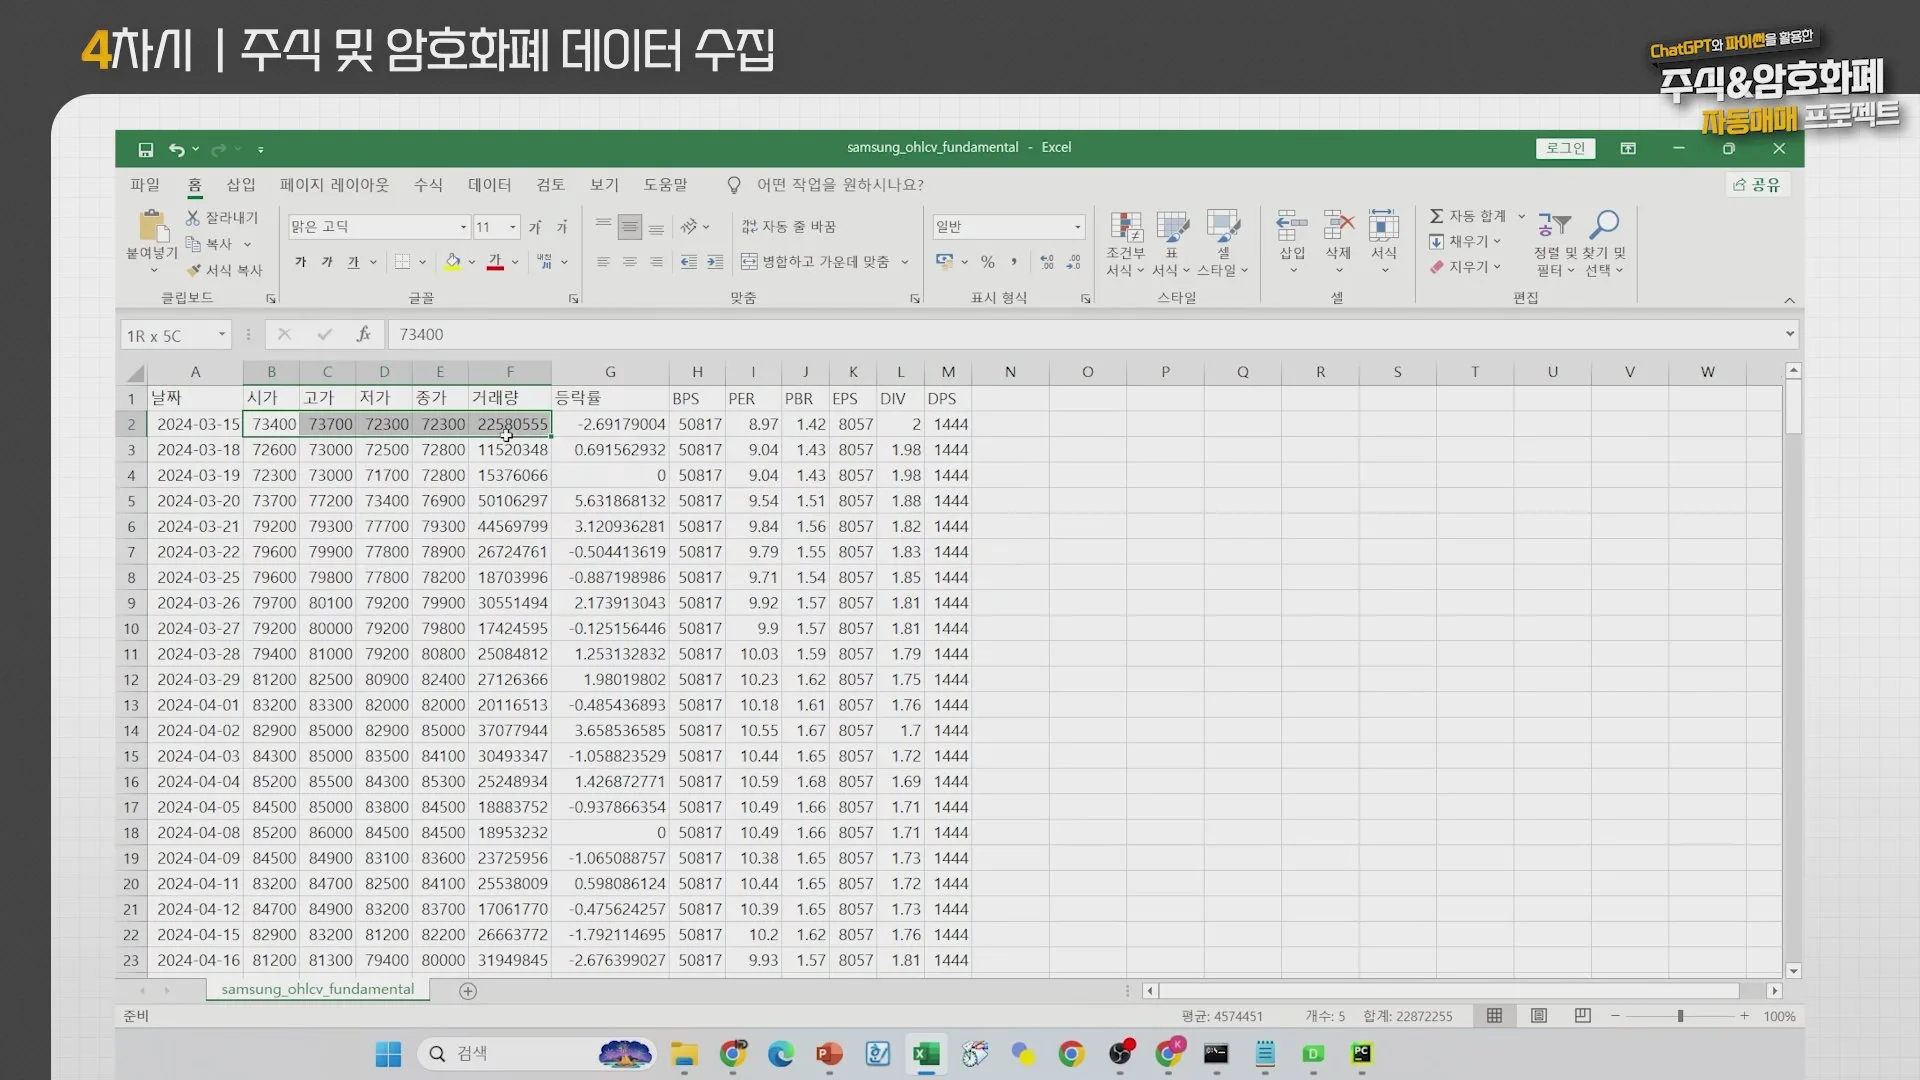Switch to Page Layout view icon

coord(1539,1016)
